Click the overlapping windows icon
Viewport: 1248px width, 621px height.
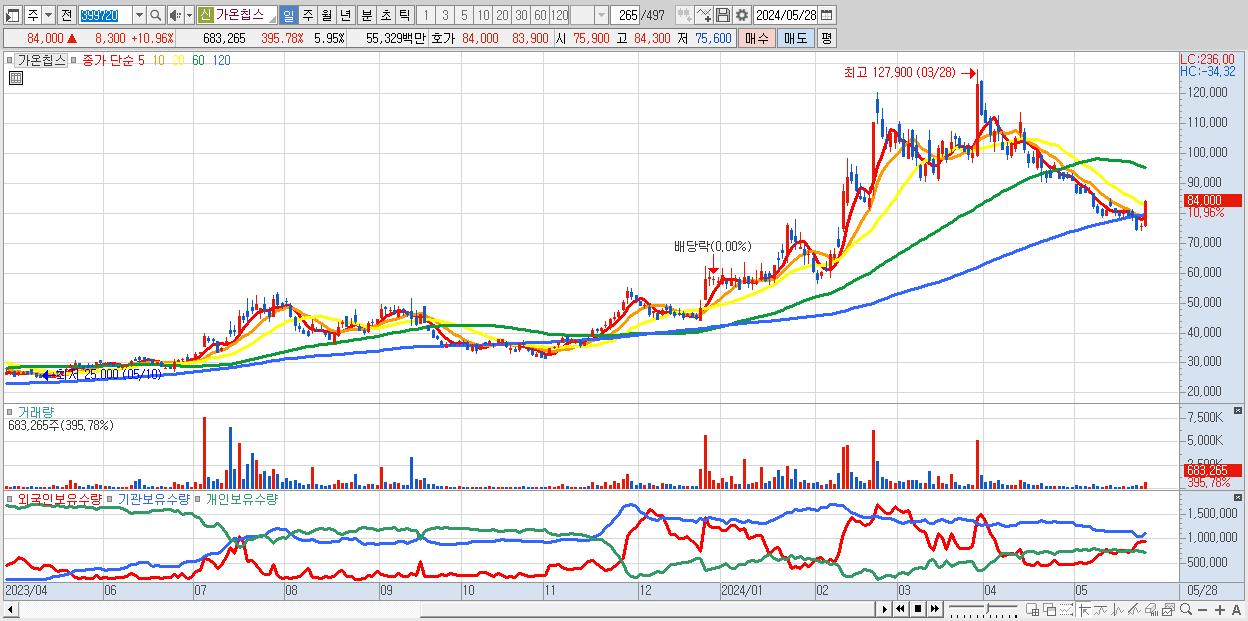[1050, 609]
